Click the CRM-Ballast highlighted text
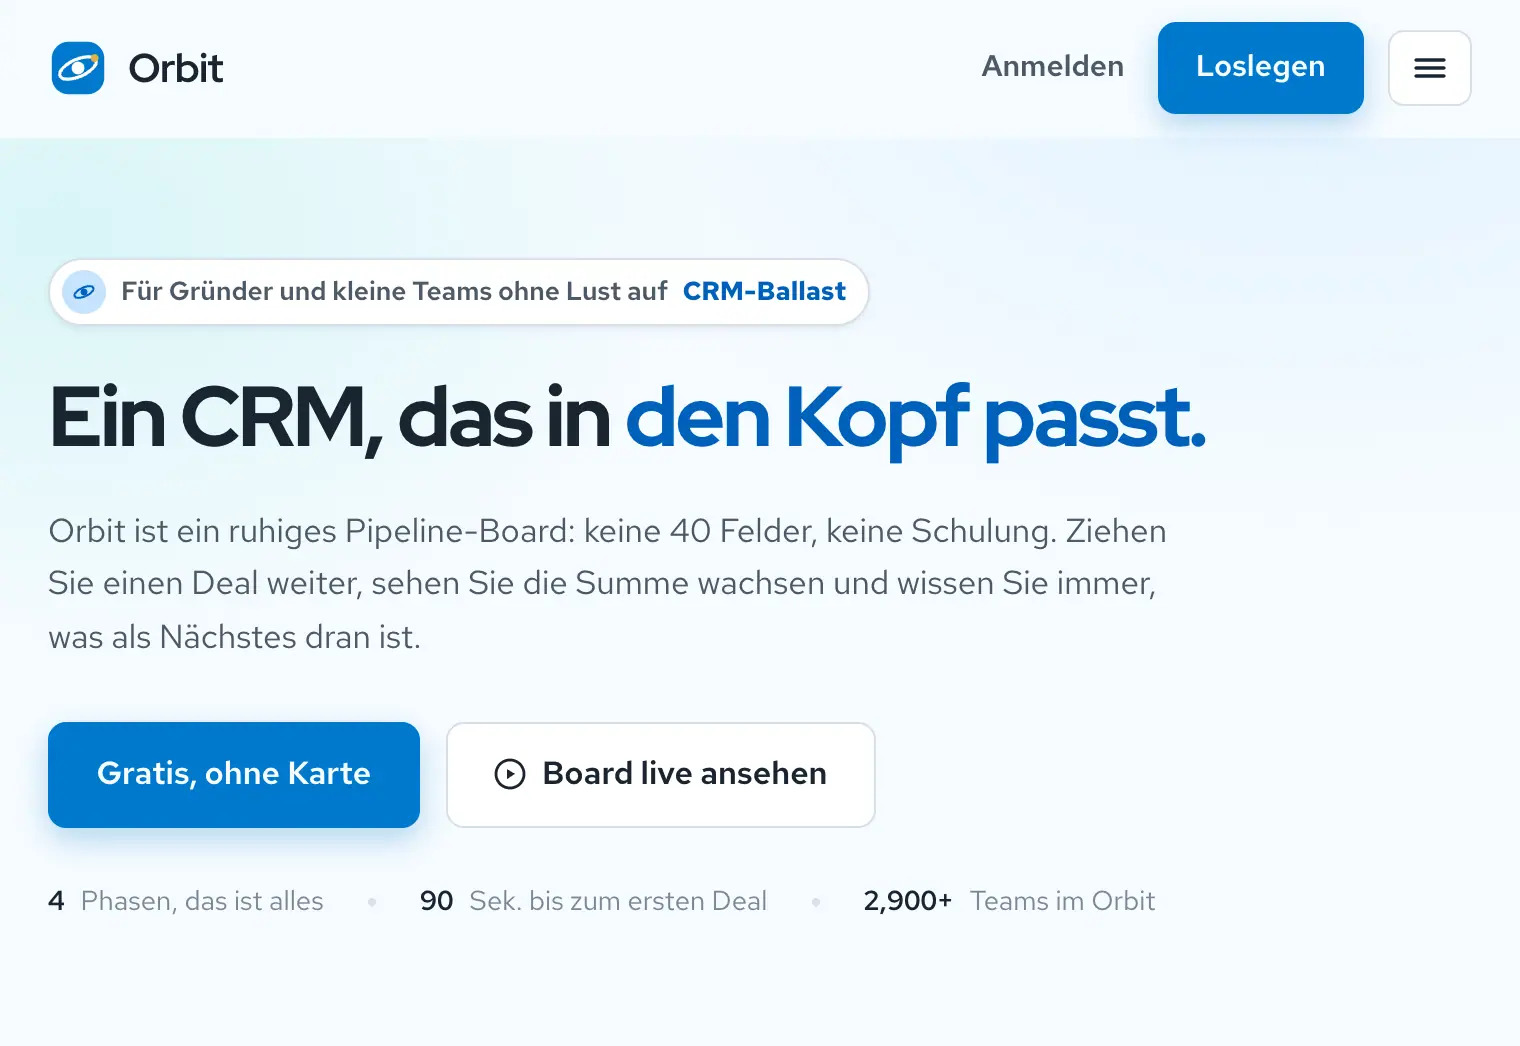 click(764, 291)
